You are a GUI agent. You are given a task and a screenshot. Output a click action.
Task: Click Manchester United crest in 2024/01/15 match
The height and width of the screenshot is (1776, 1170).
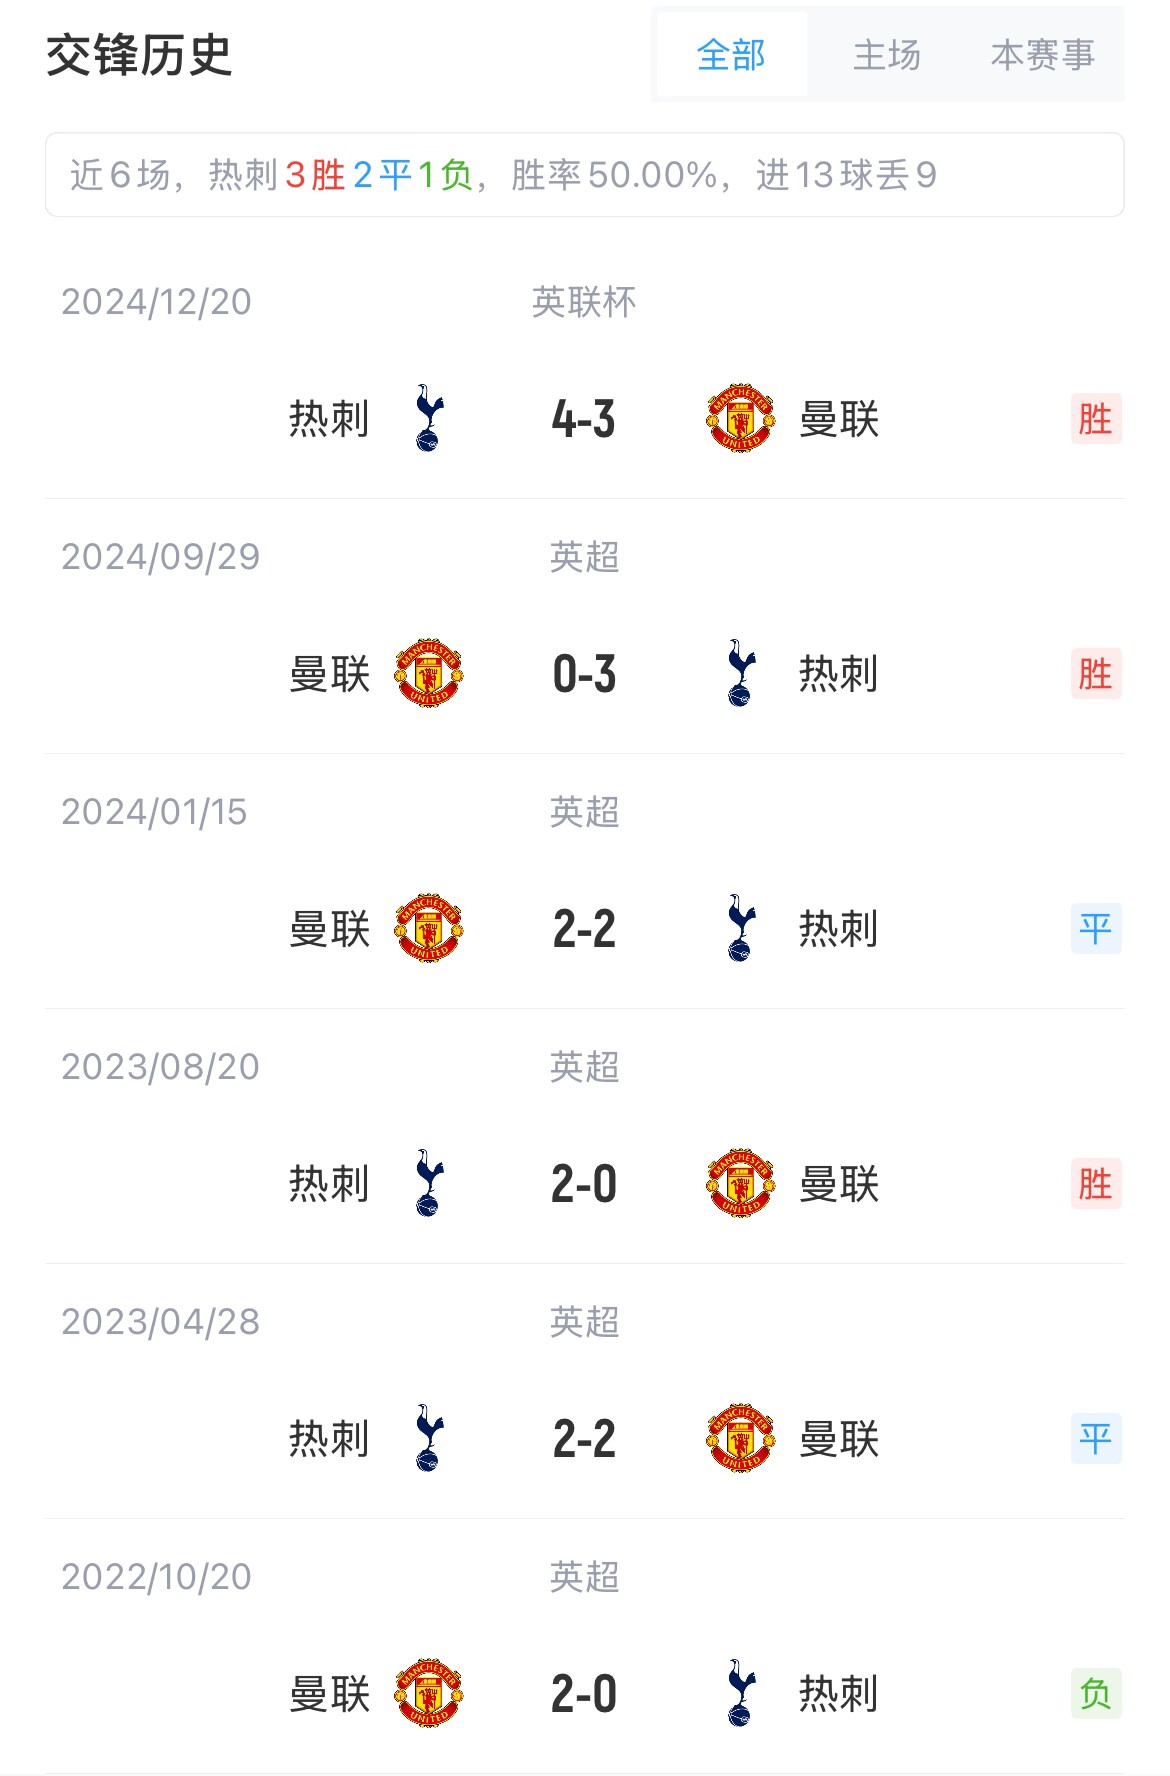coord(429,928)
